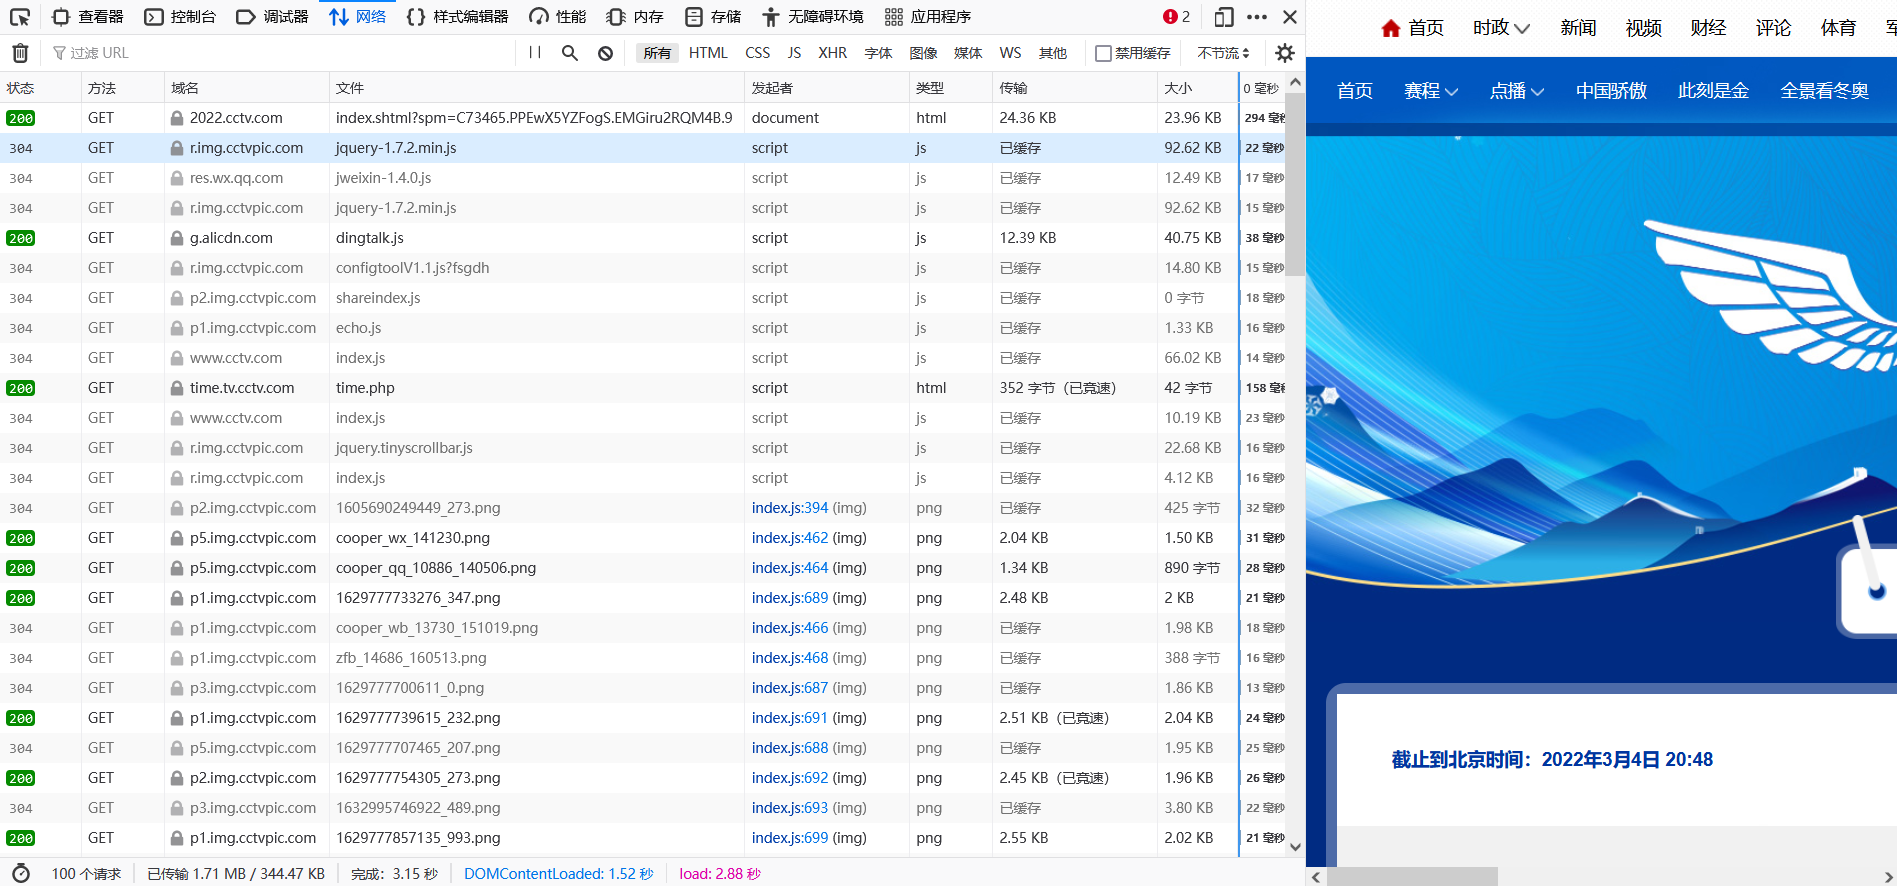This screenshot has width=1897, height=886.
Task: Open the Style Editor (样式编辑器) tab
Action: (457, 17)
